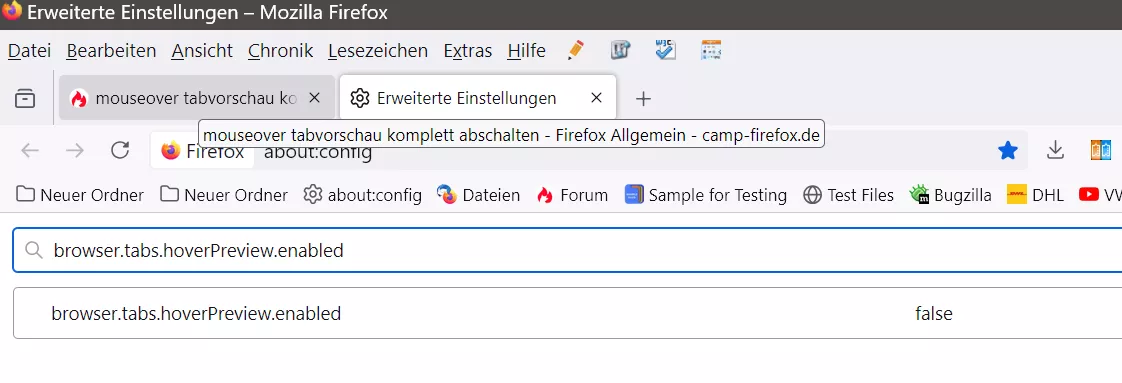This screenshot has height=383, width=1122.
Task: Open new tab with plus button
Action: (643, 99)
